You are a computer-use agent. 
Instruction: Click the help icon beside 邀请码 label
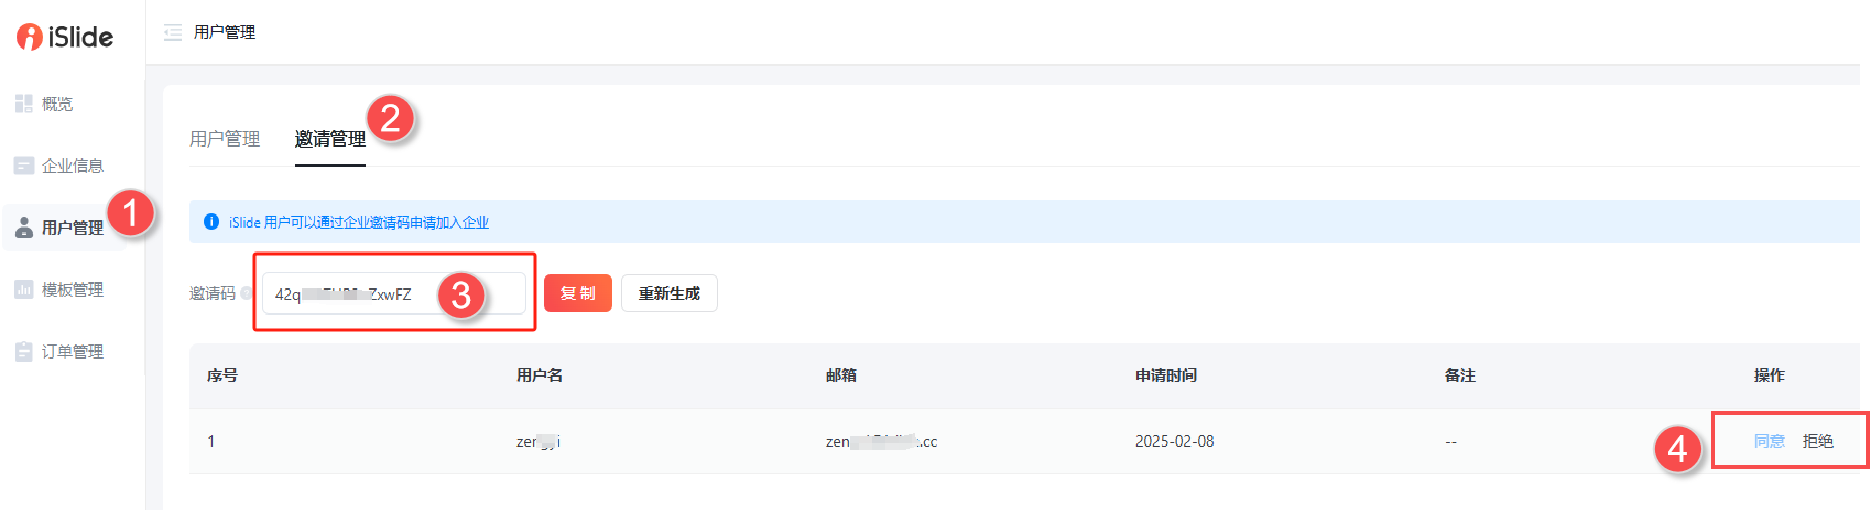pos(246,293)
